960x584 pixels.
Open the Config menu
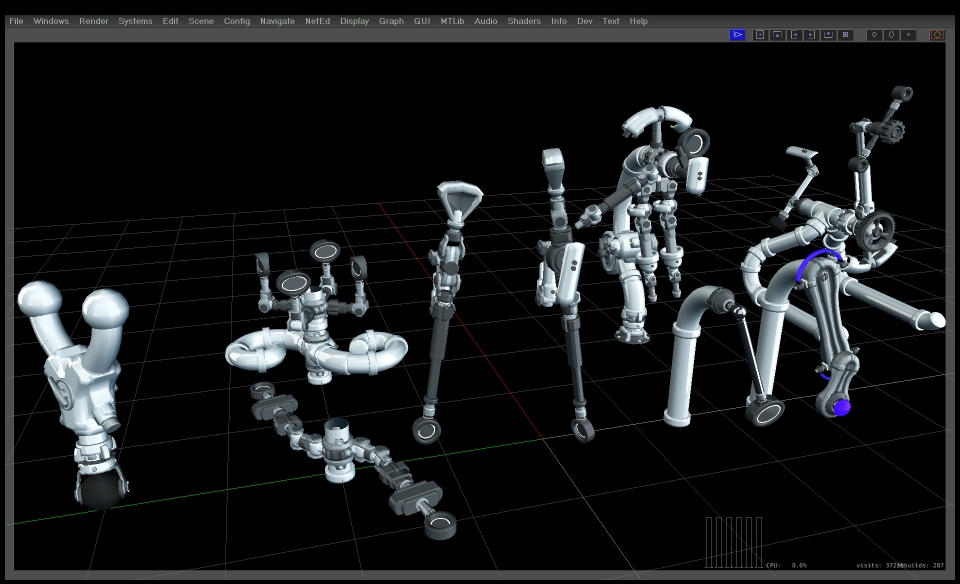[237, 21]
